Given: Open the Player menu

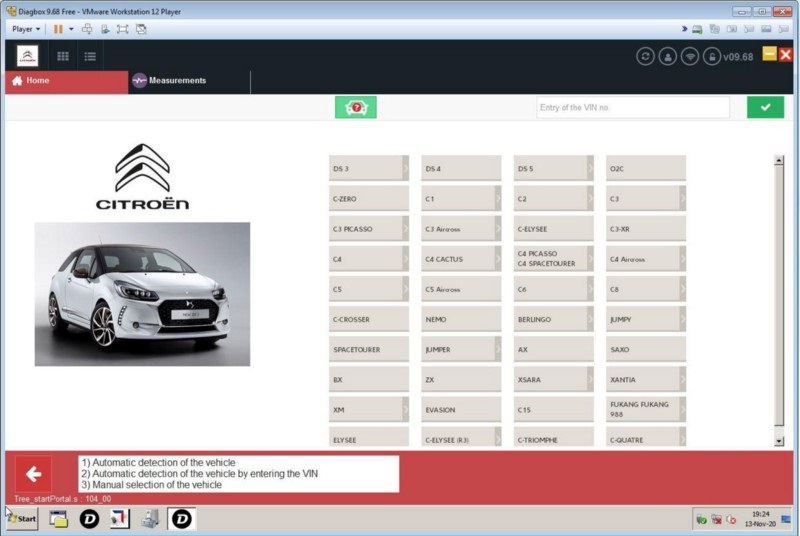Looking at the screenshot, I should tap(26, 29).
